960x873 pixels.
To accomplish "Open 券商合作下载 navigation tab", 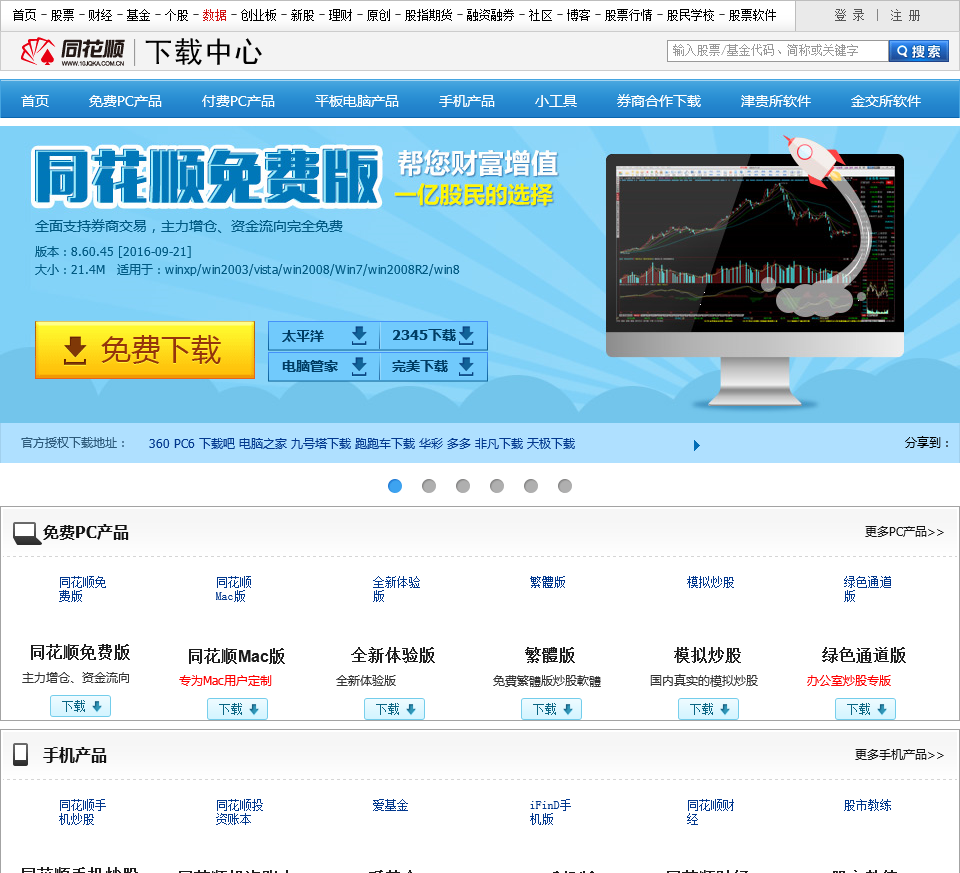I will (658, 101).
